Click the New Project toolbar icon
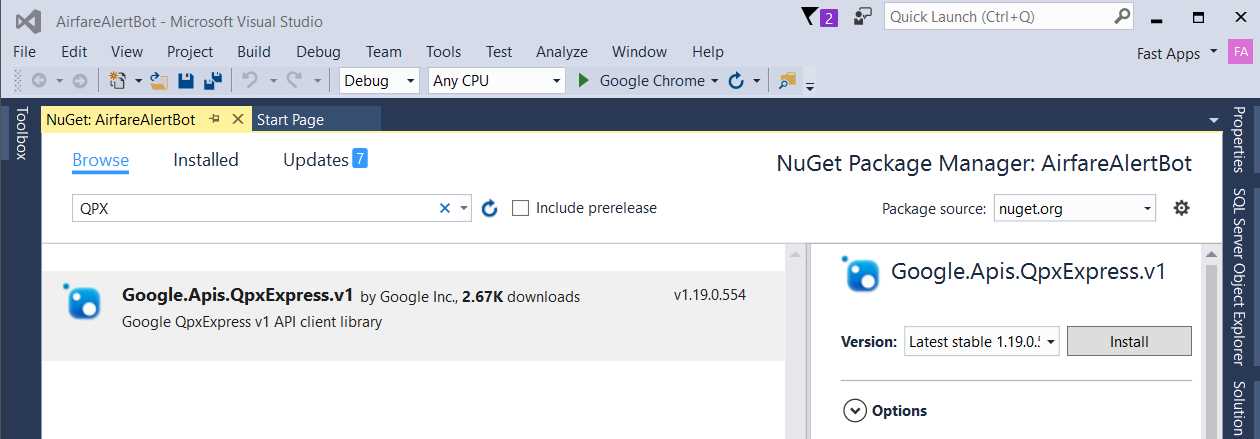This screenshot has height=439, width=1260. tap(117, 81)
